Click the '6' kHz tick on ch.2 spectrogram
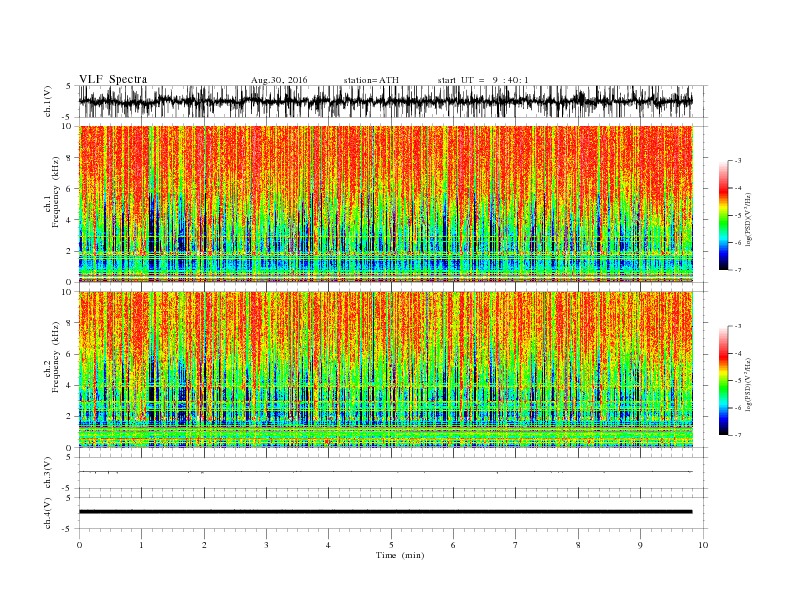The image size is (792, 612). point(70,354)
